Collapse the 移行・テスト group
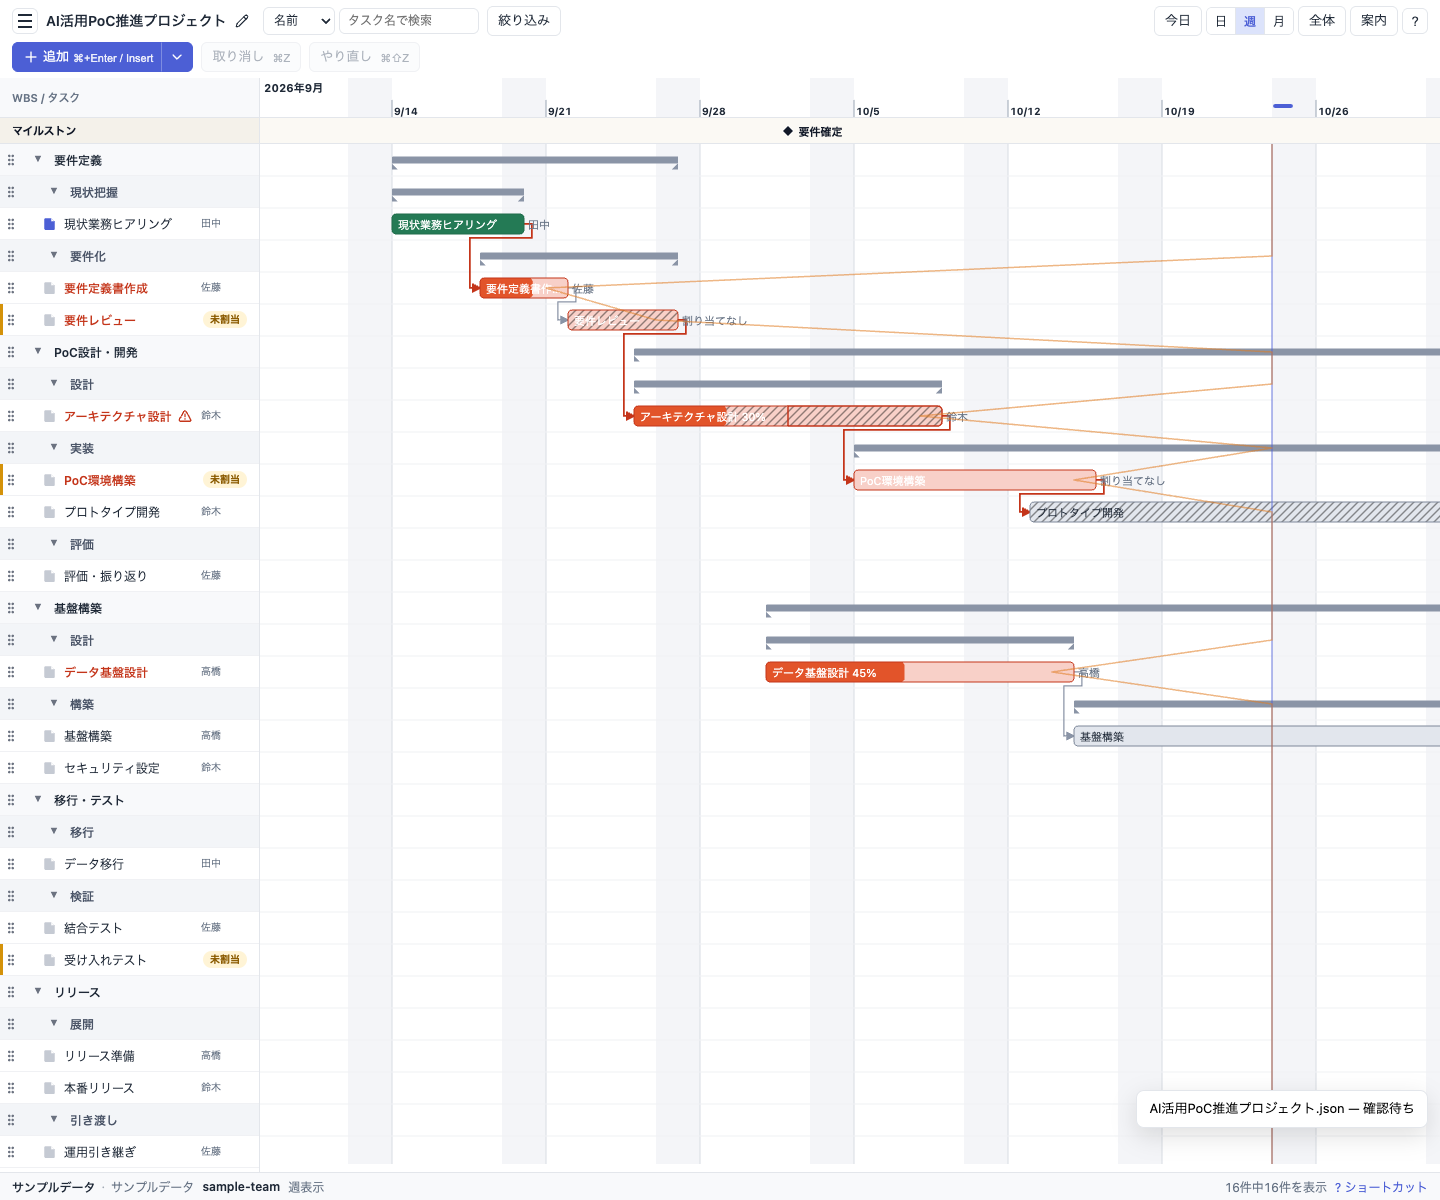The height and width of the screenshot is (1200, 1440). 38,800
